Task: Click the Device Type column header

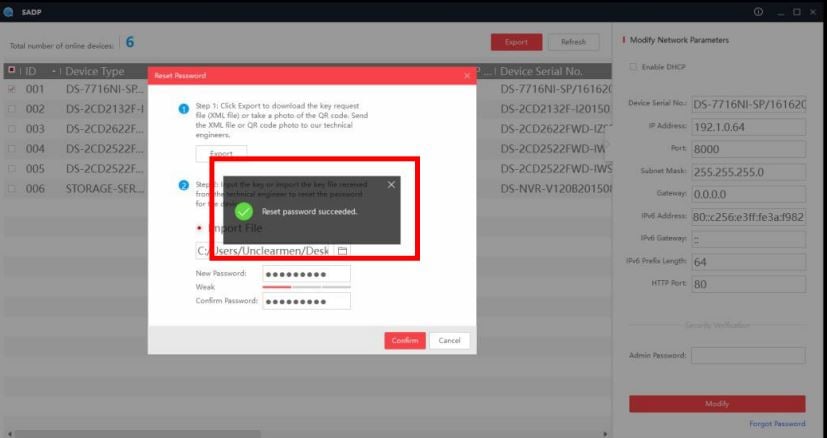Action: (95, 72)
